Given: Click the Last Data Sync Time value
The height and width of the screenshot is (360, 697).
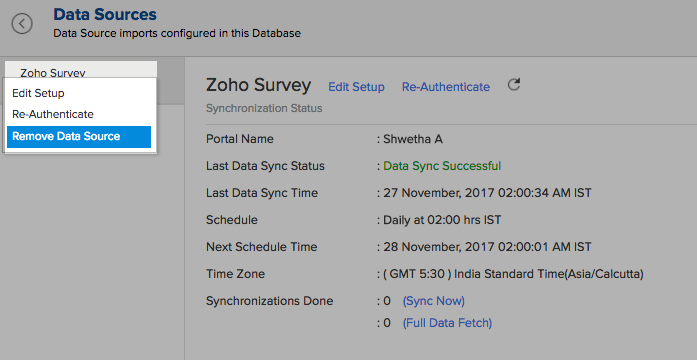Looking at the screenshot, I should 487,193.
